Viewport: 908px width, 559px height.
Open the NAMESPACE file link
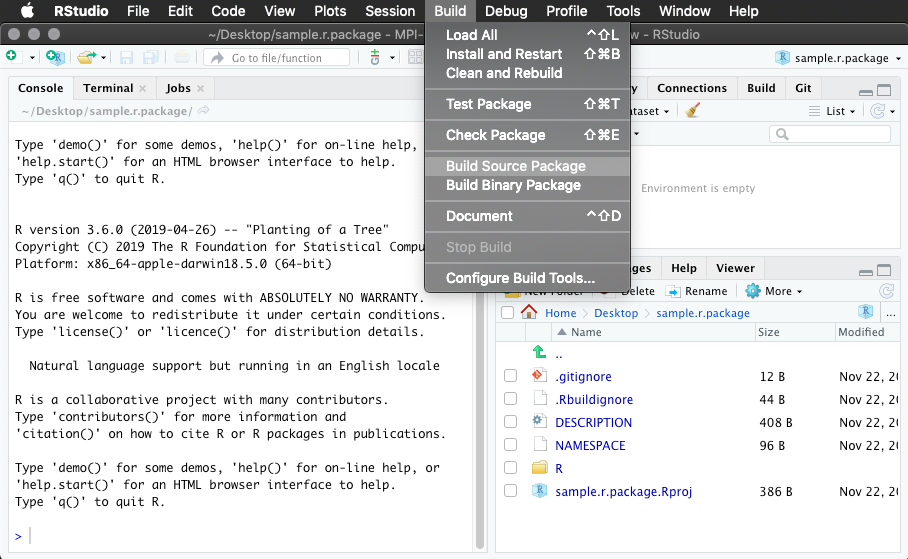(590, 445)
